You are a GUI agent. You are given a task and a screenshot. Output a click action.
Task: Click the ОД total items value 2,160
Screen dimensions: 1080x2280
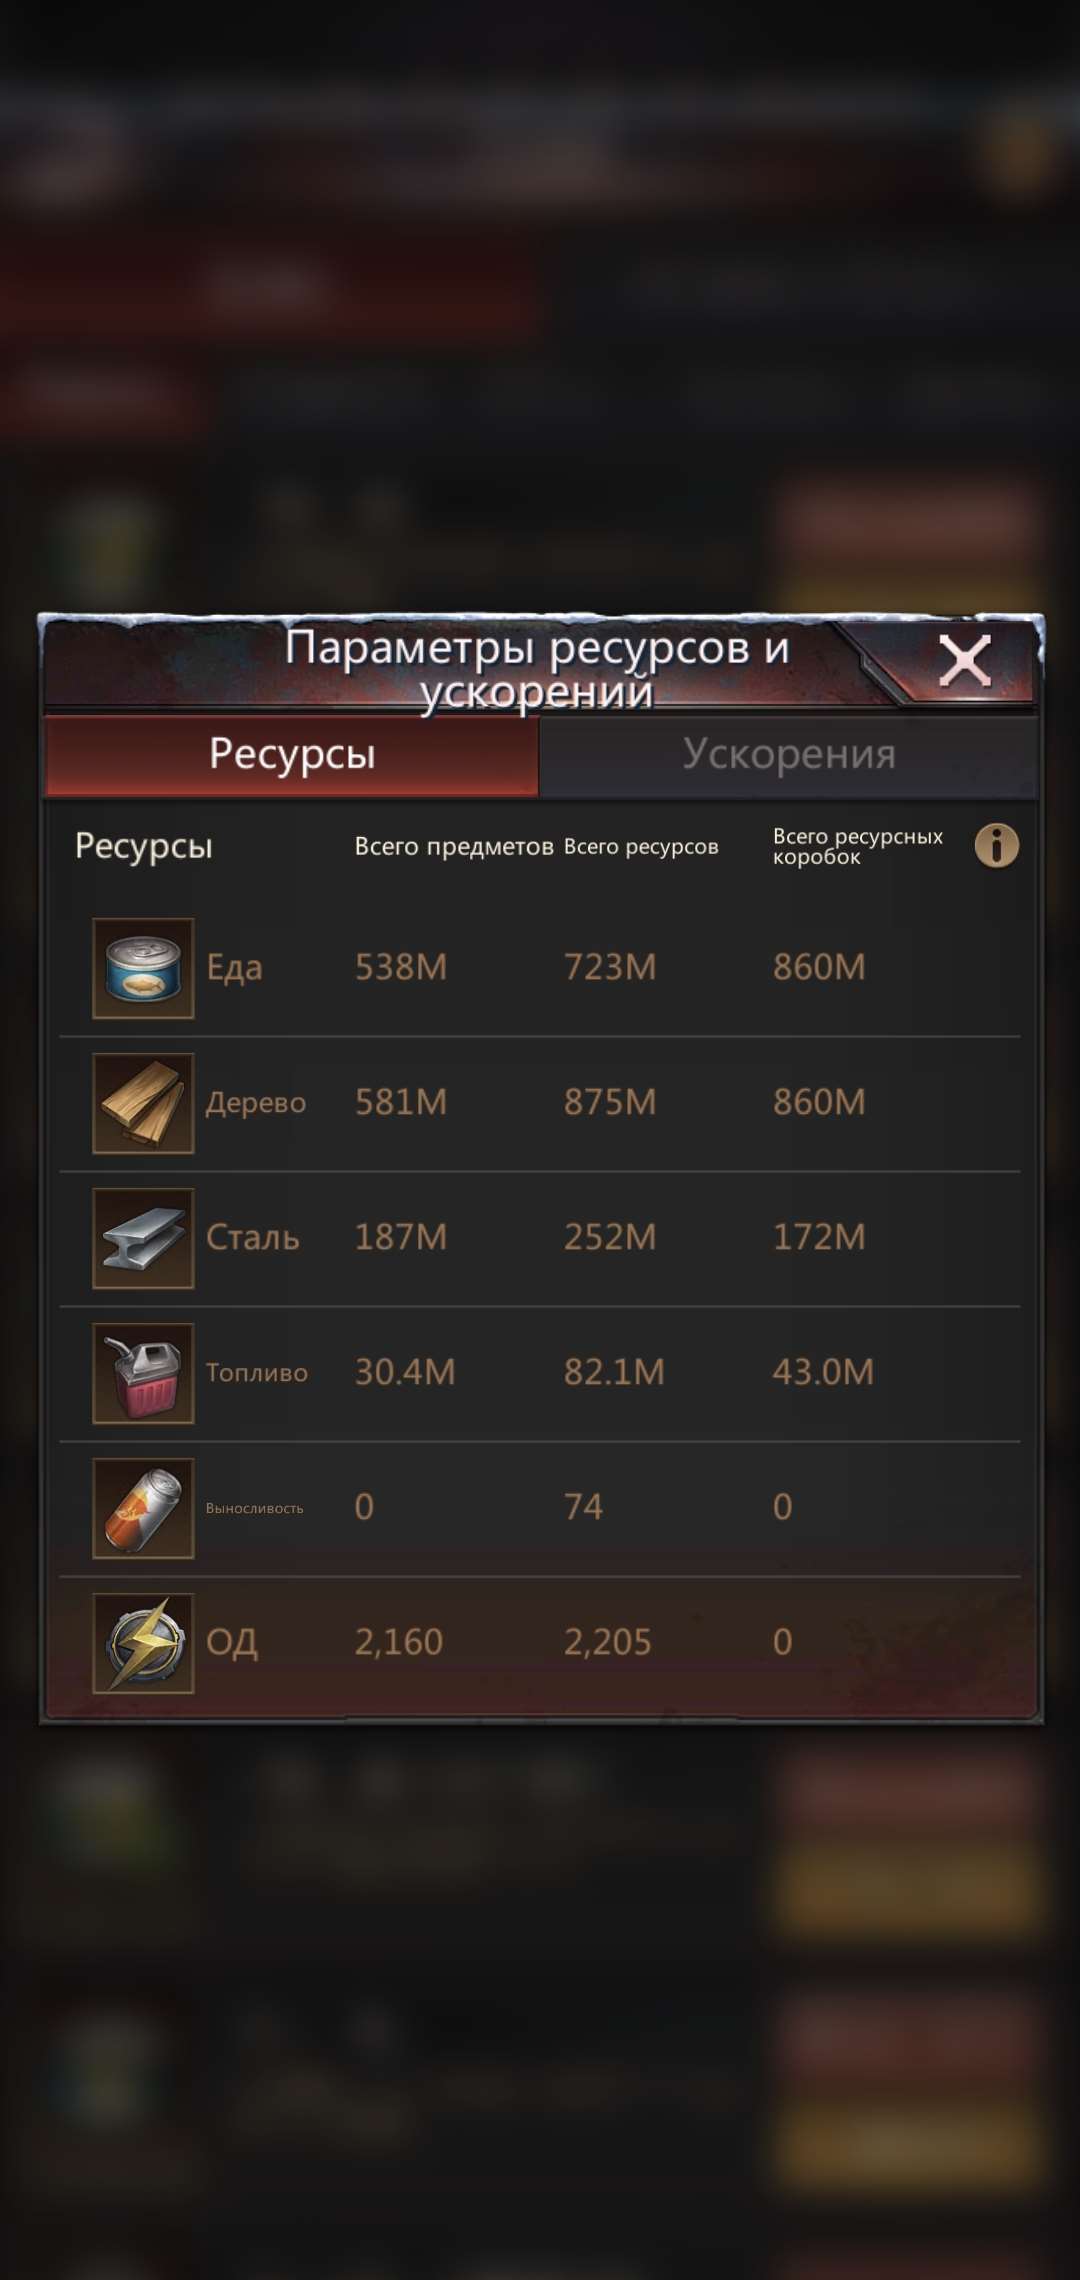[x=399, y=1642]
